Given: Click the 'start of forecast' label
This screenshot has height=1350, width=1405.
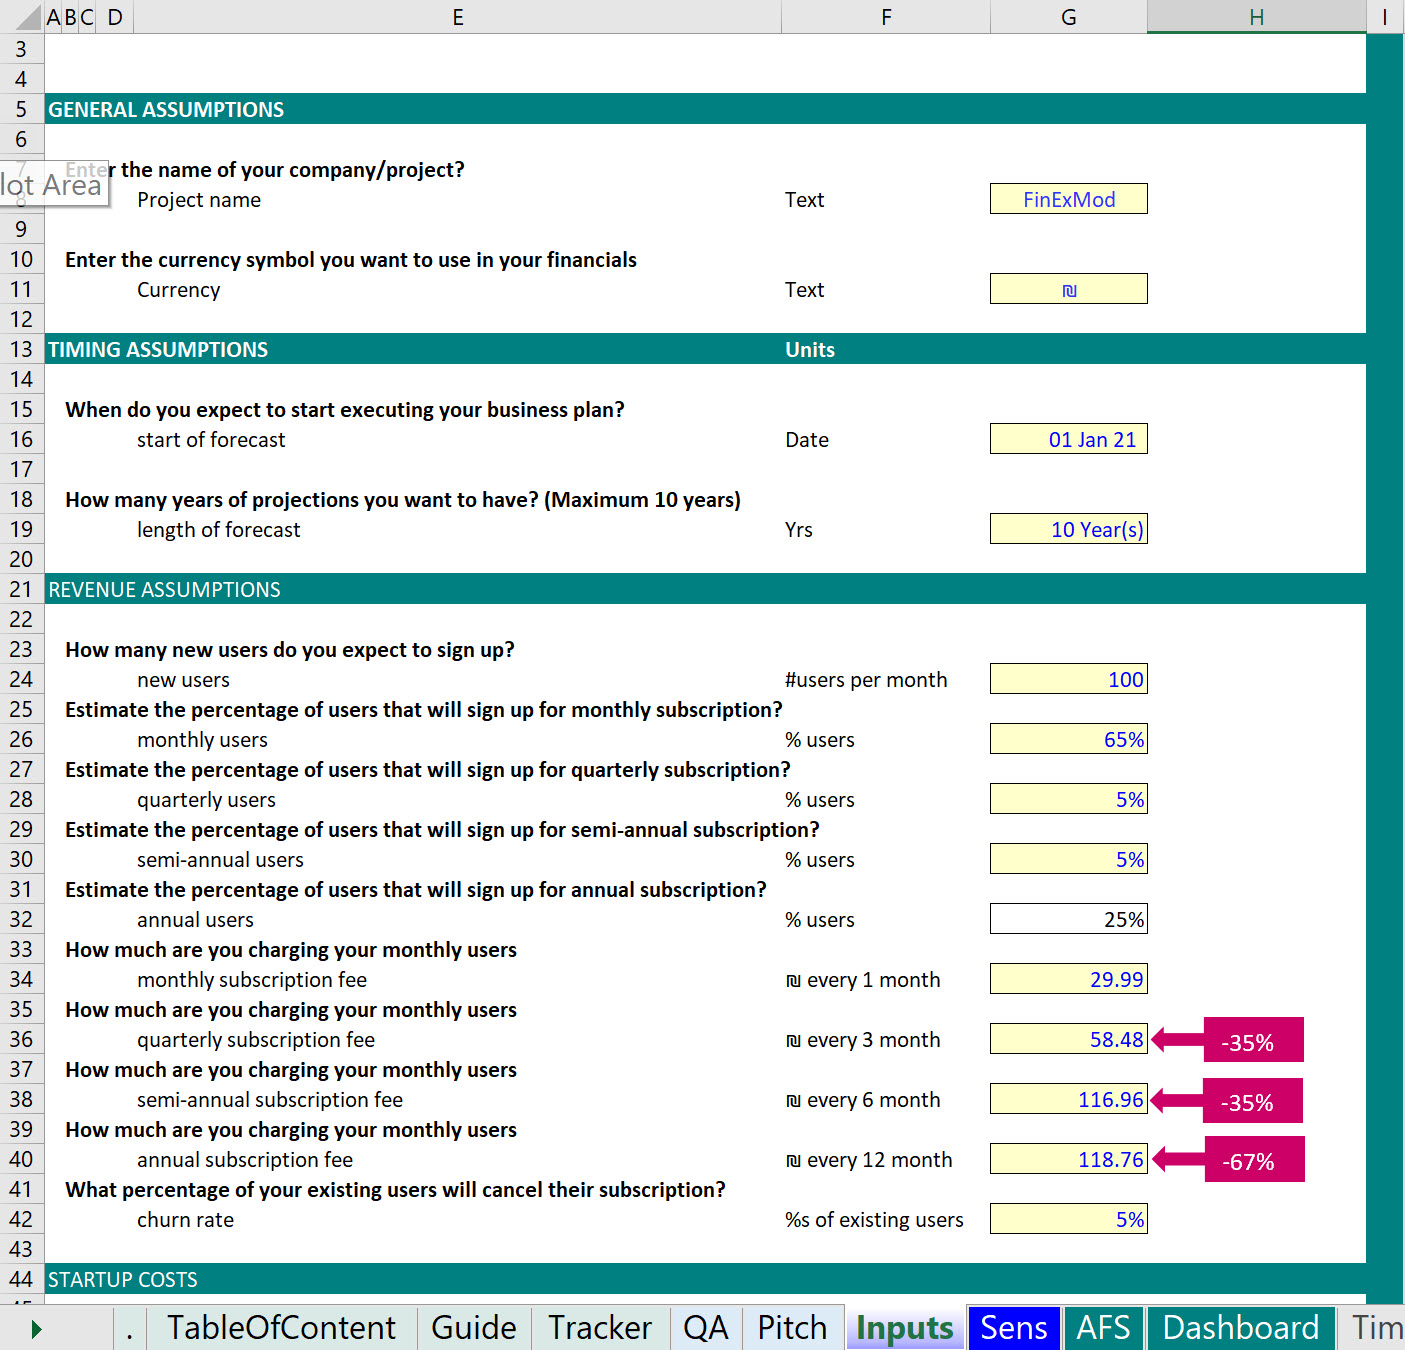Looking at the screenshot, I should click(211, 440).
